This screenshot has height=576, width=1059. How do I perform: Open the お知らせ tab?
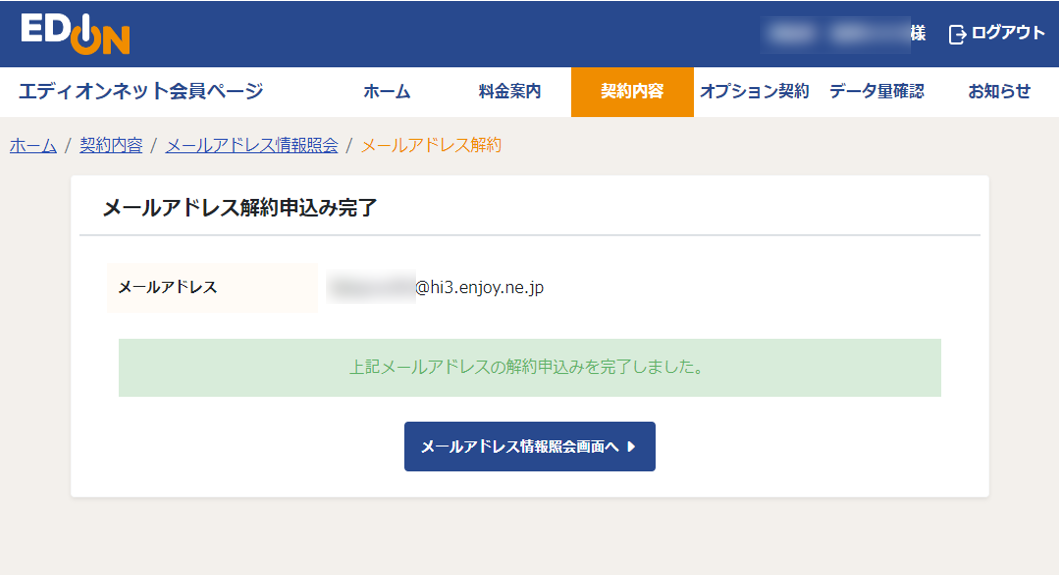pyautogui.click(x=998, y=92)
